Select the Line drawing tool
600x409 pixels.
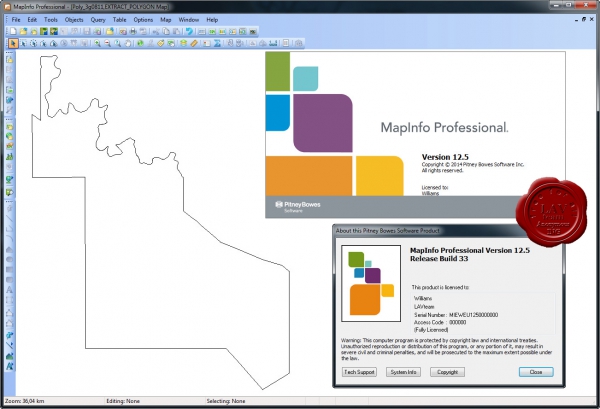coord(10,219)
